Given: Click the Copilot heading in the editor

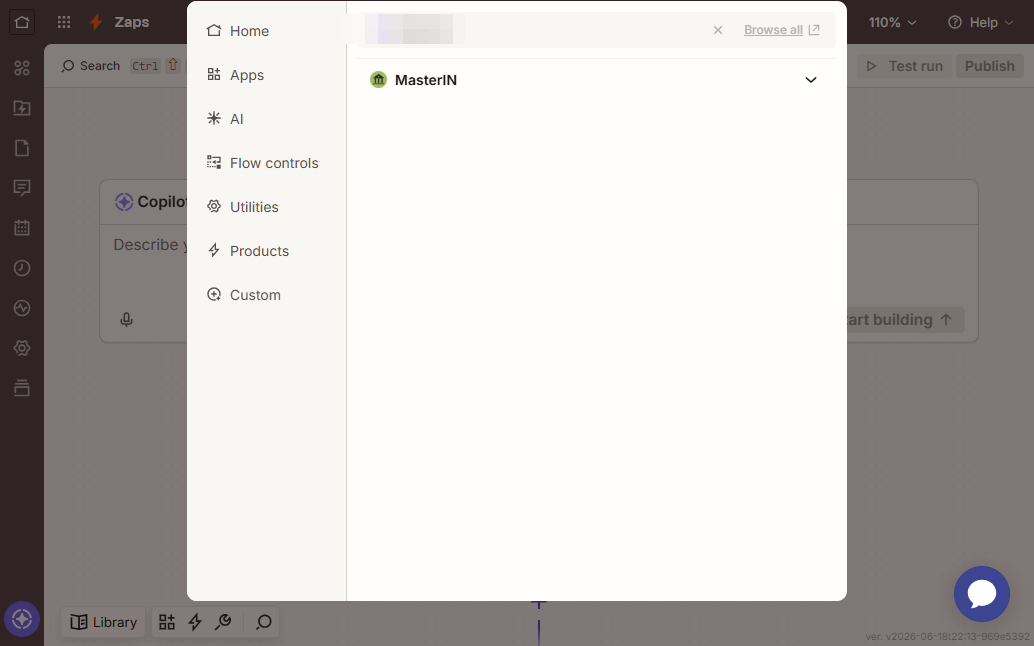Looking at the screenshot, I should [162, 202].
